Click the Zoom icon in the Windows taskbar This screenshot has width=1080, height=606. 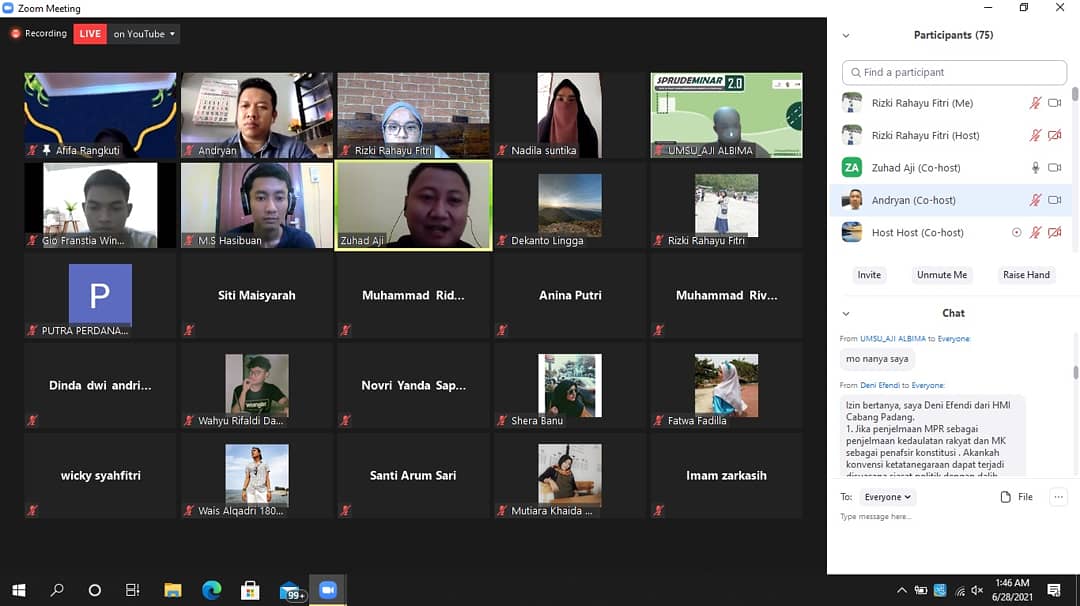[x=327, y=590]
